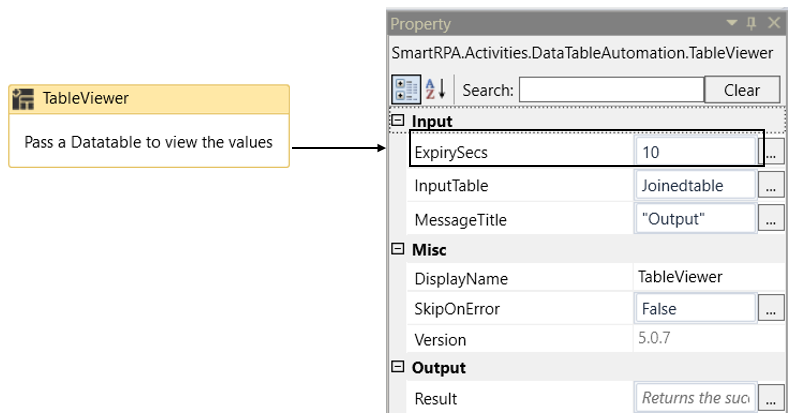Open expression editor for ExpirySecs
Viewport: 792px width, 416px height.
click(x=772, y=152)
